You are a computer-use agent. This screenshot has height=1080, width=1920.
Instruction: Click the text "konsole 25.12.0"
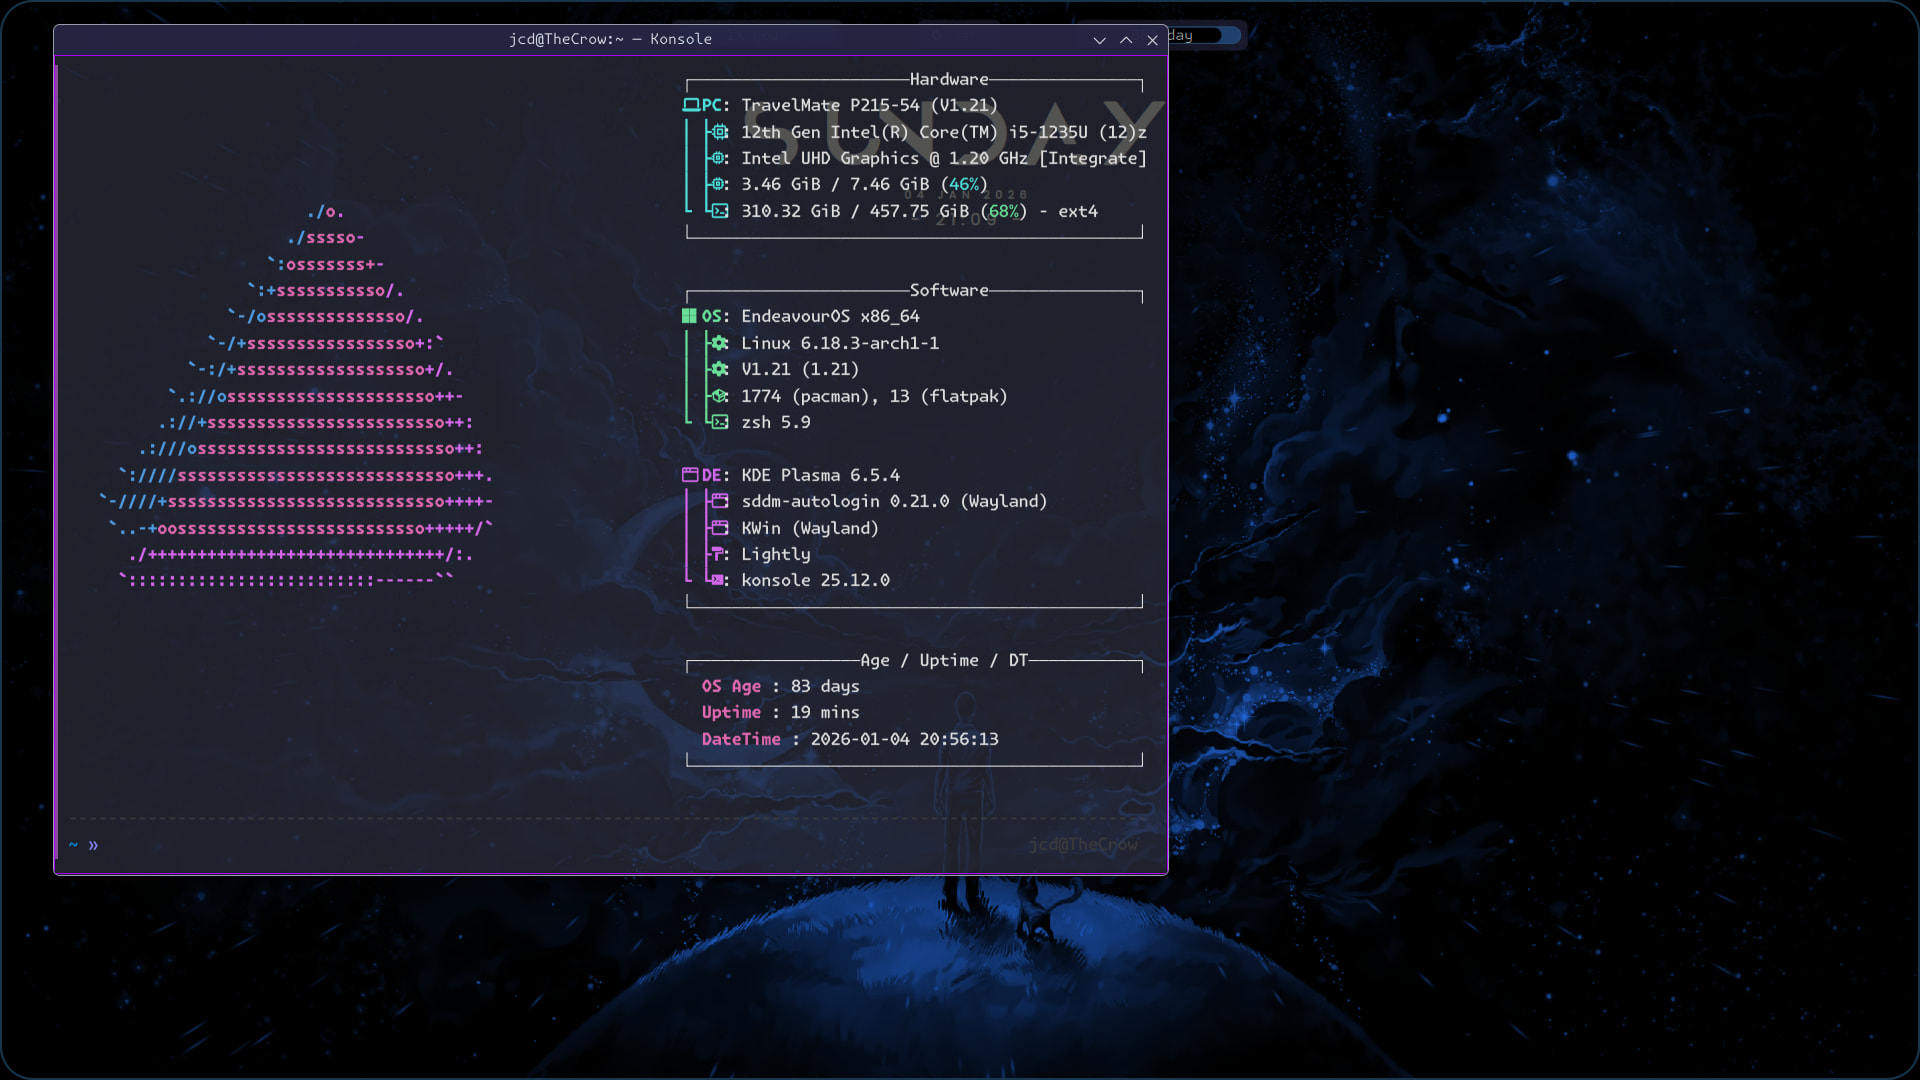click(x=815, y=580)
